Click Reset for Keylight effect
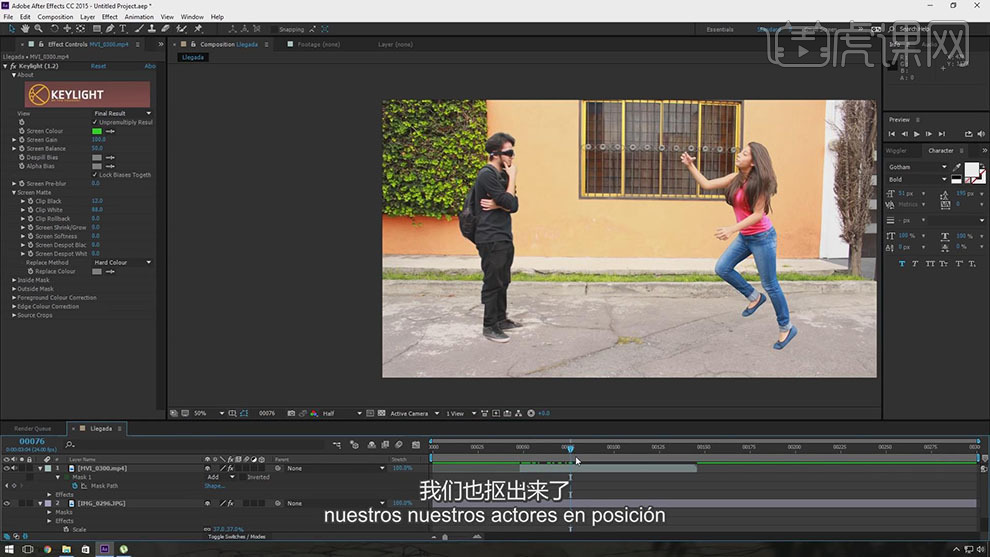The height and width of the screenshot is (557, 990). click(x=98, y=66)
